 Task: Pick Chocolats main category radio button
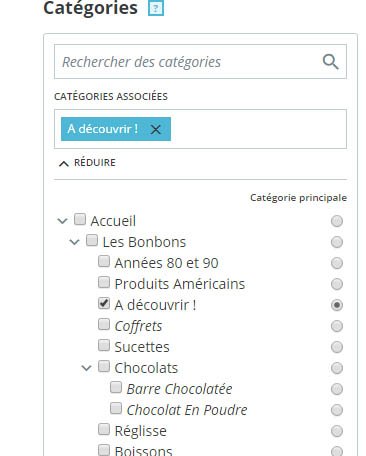pyautogui.click(x=337, y=368)
